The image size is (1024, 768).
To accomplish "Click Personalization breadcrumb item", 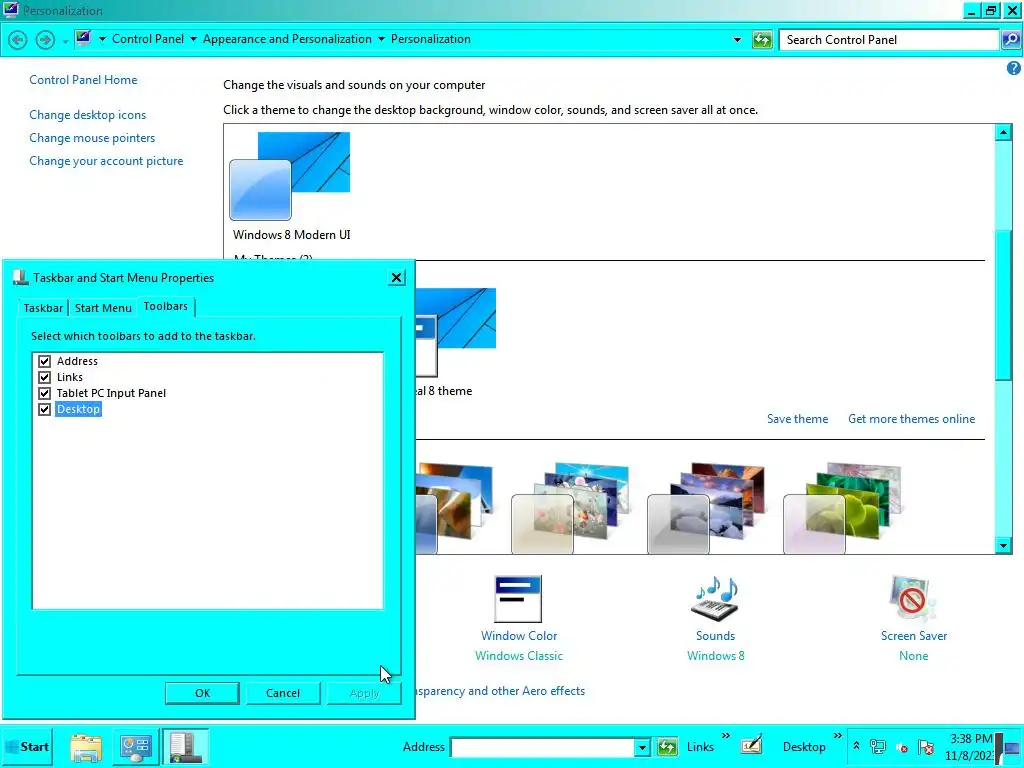I will (x=431, y=39).
